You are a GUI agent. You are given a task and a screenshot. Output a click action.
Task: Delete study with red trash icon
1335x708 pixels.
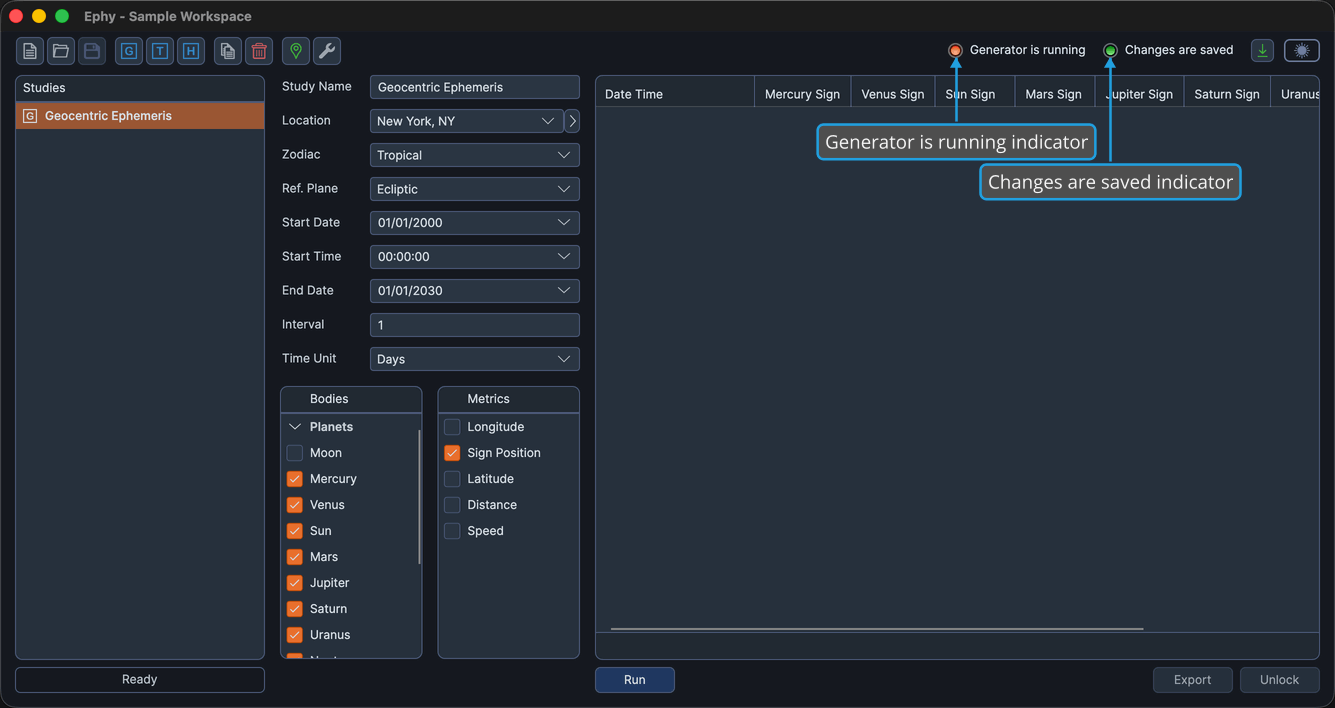pyautogui.click(x=259, y=51)
